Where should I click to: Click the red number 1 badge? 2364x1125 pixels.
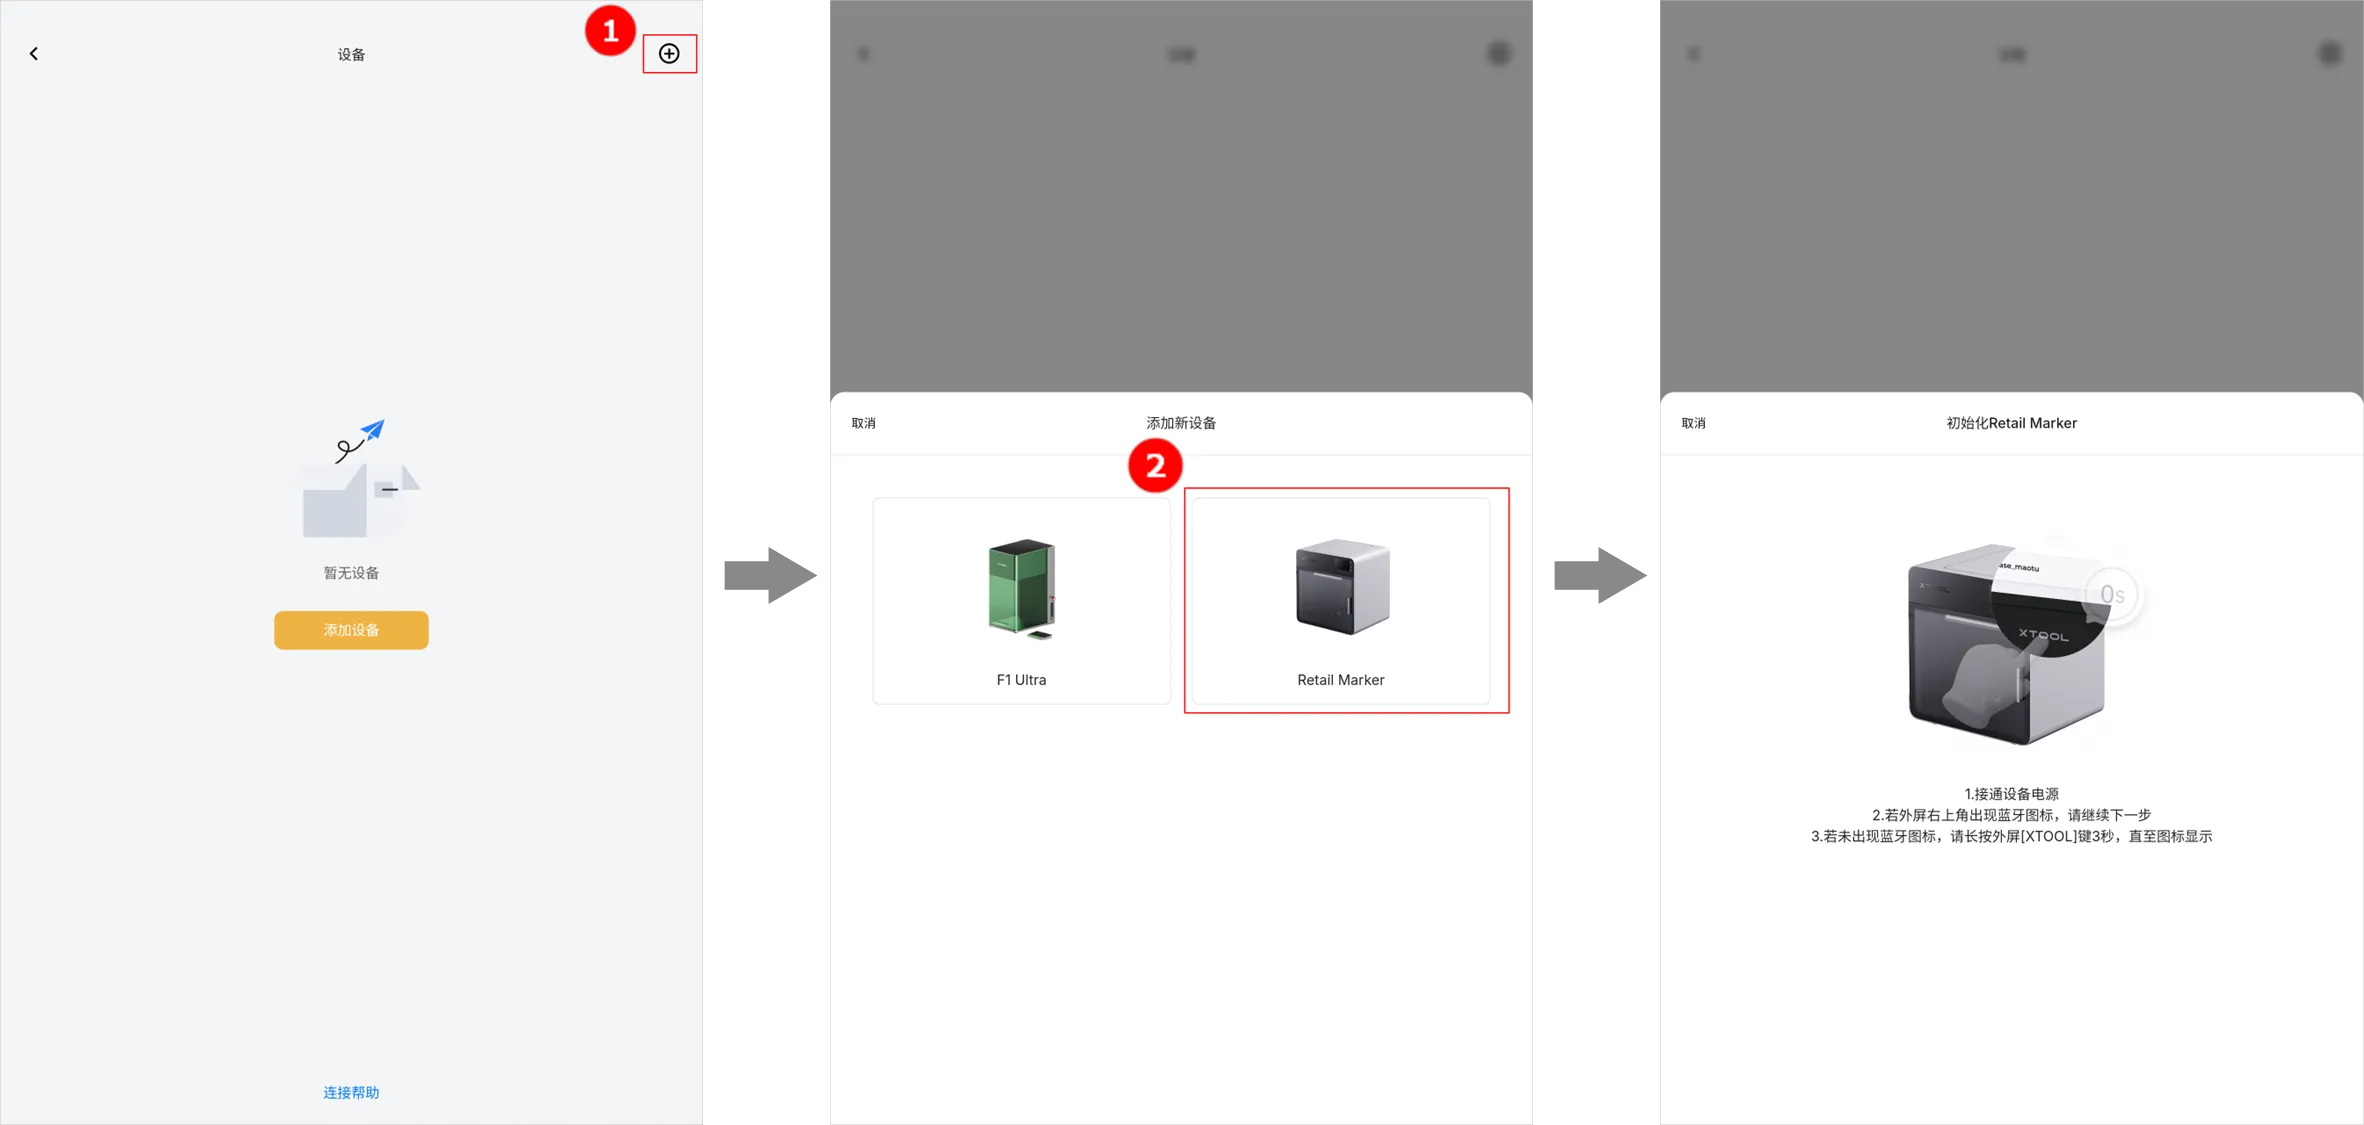coord(610,31)
